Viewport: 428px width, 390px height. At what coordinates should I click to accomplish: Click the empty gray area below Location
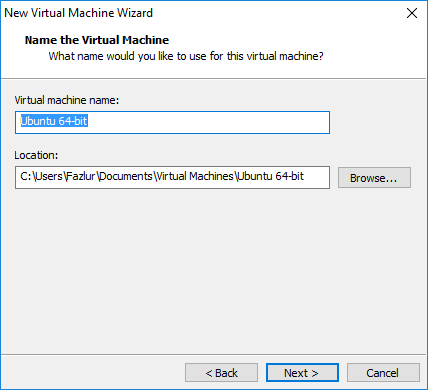click(x=213, y=270)
